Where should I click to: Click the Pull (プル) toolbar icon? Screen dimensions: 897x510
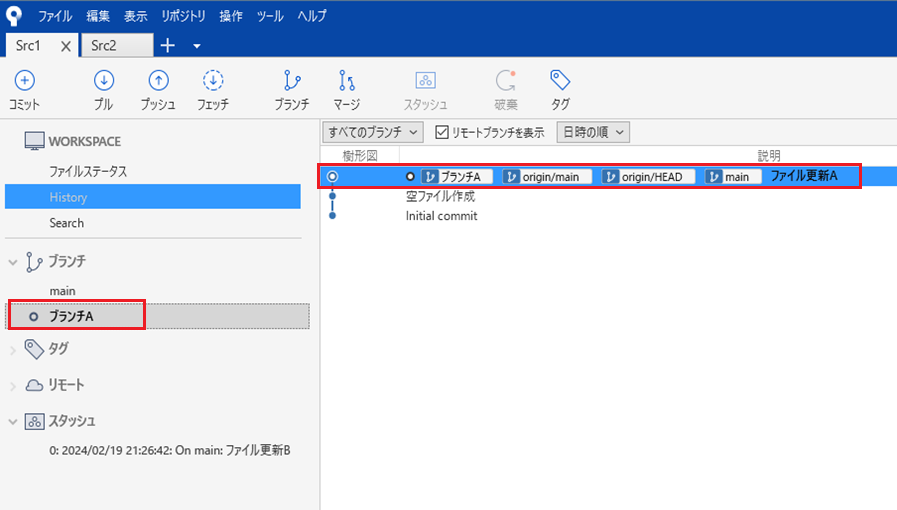point(104,81)
